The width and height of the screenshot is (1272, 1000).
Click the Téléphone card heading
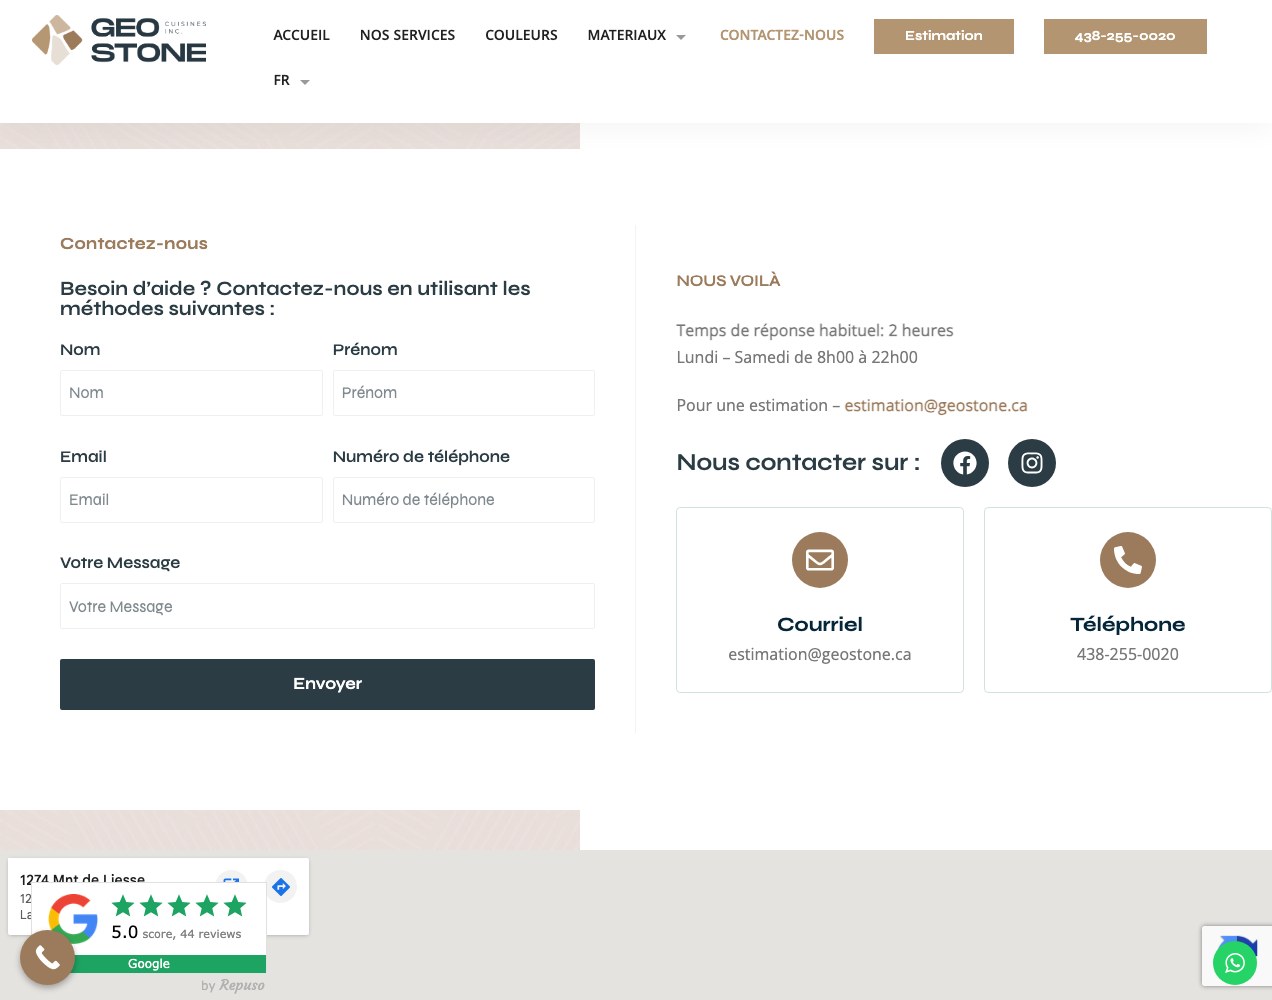click(1128, 624)
